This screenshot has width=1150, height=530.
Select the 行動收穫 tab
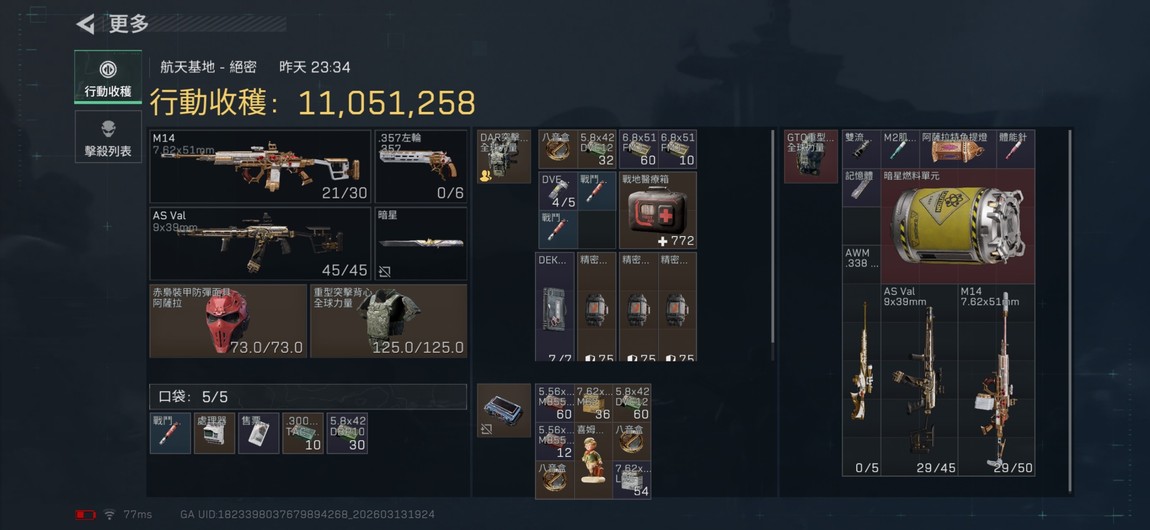click(108, 77)
